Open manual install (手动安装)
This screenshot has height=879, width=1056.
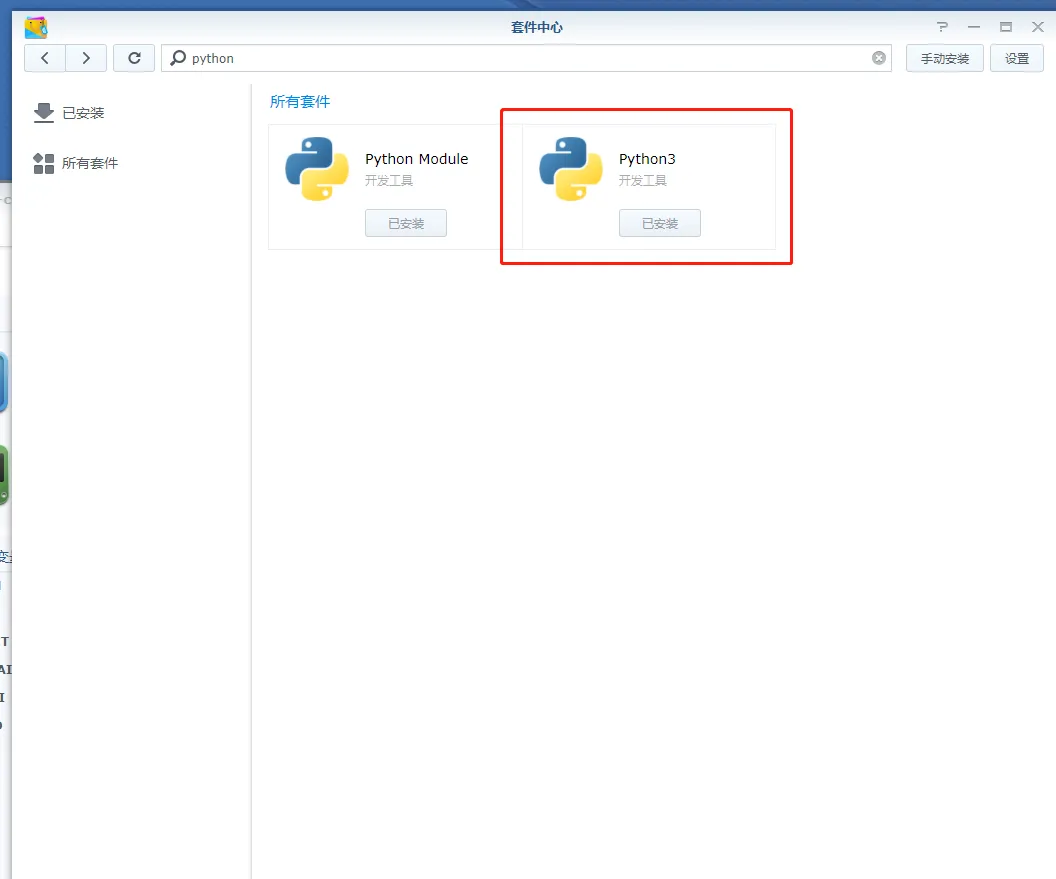click(944, 59)
